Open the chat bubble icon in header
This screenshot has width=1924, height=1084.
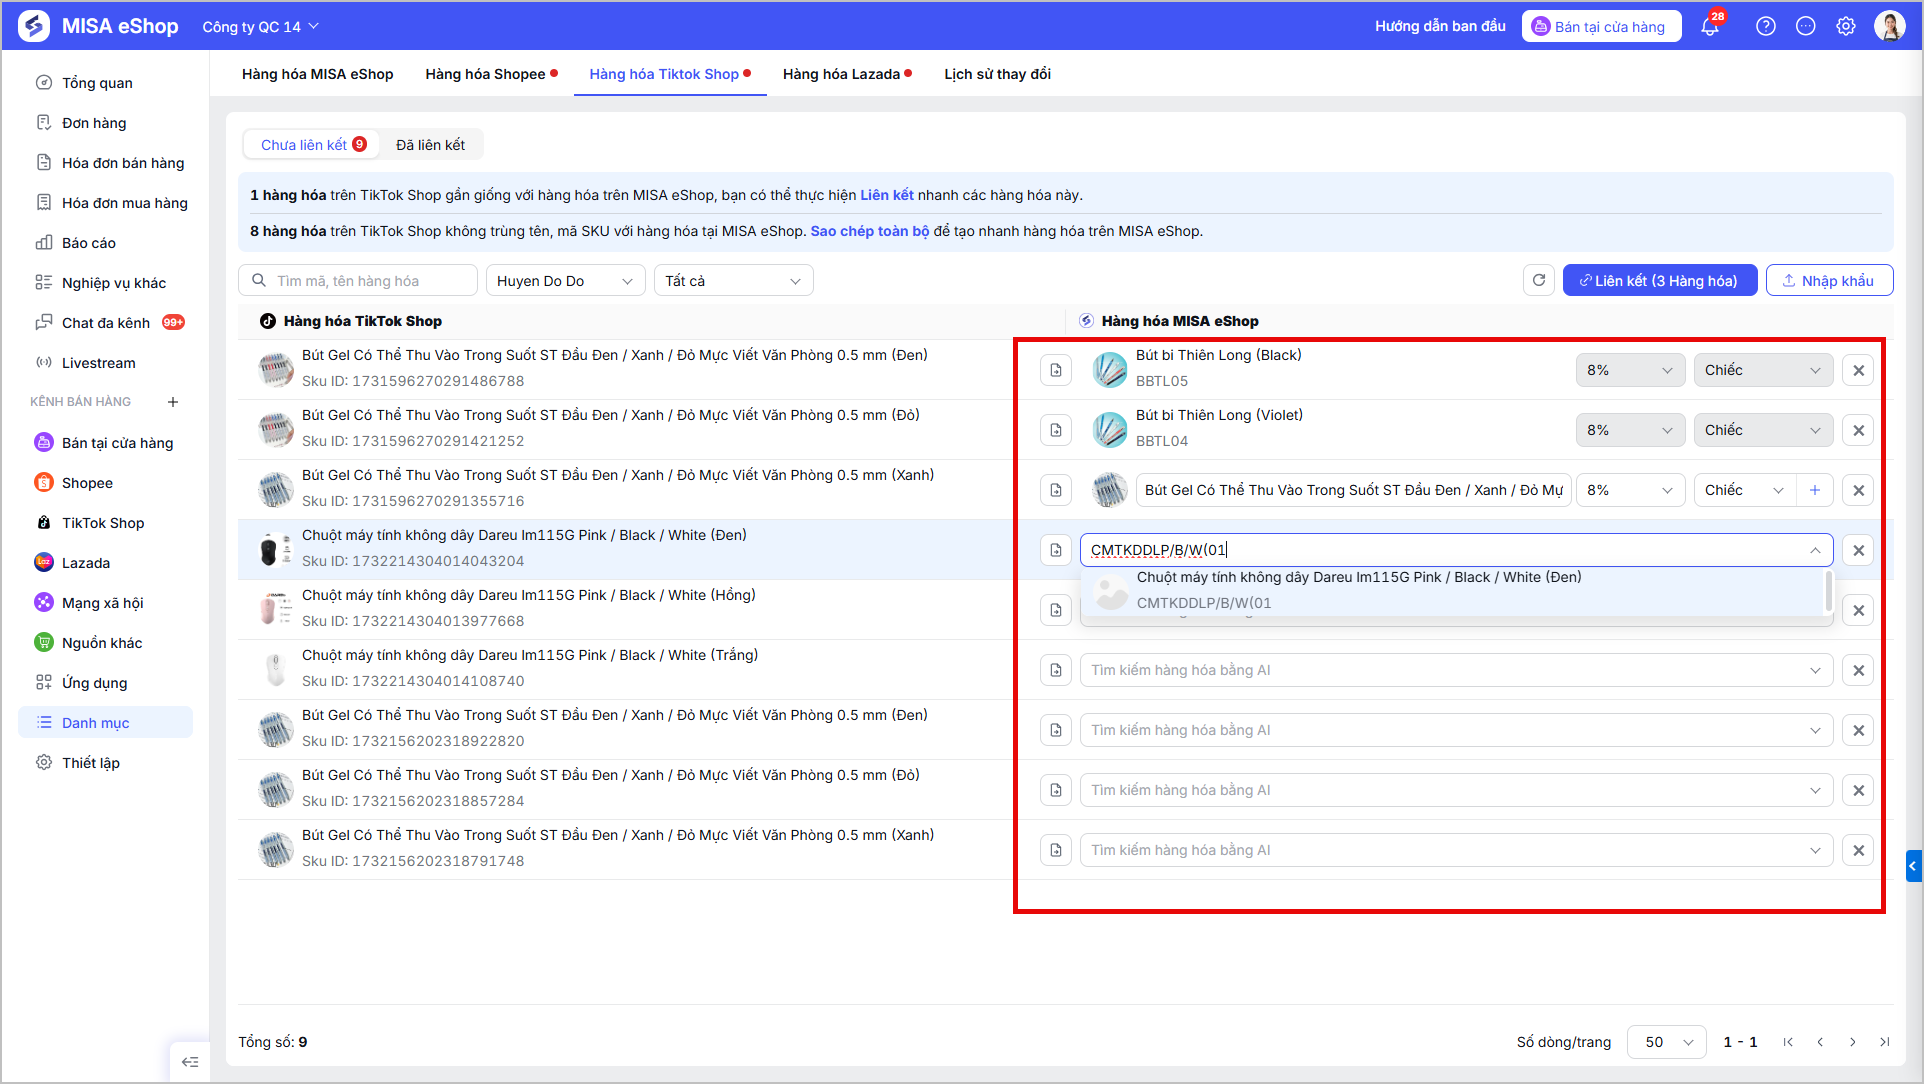click(1806, 27)
